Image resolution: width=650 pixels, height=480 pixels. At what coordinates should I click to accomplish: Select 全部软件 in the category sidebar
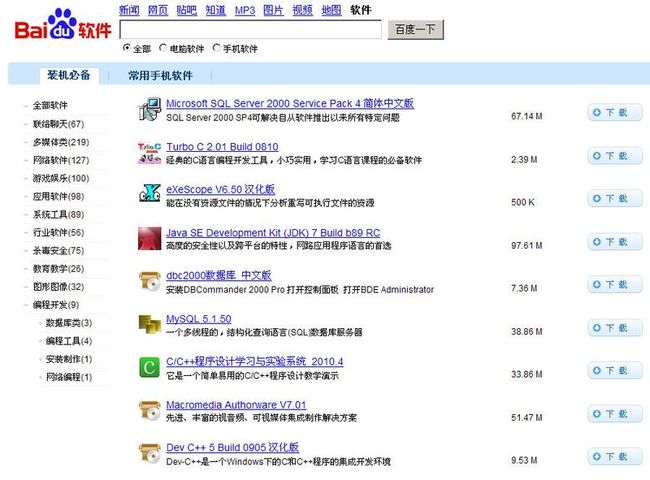[x=50, y=105]
